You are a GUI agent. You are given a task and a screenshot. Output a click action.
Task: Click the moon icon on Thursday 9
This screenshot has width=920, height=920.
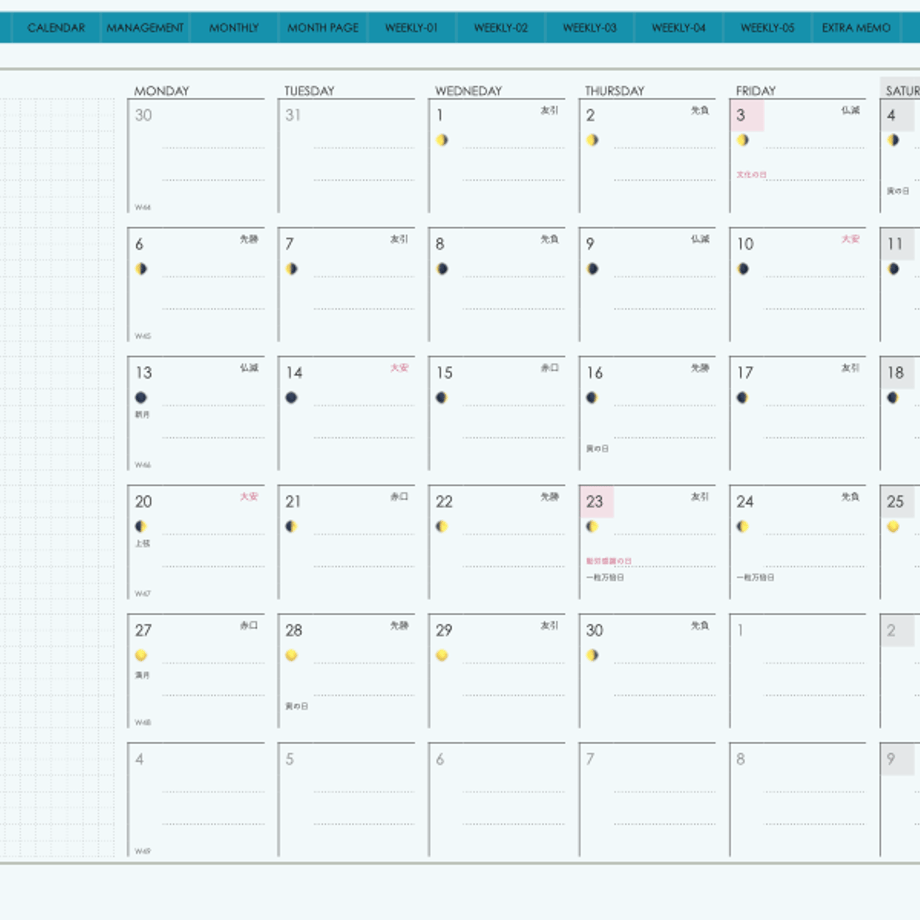point(592,269)
